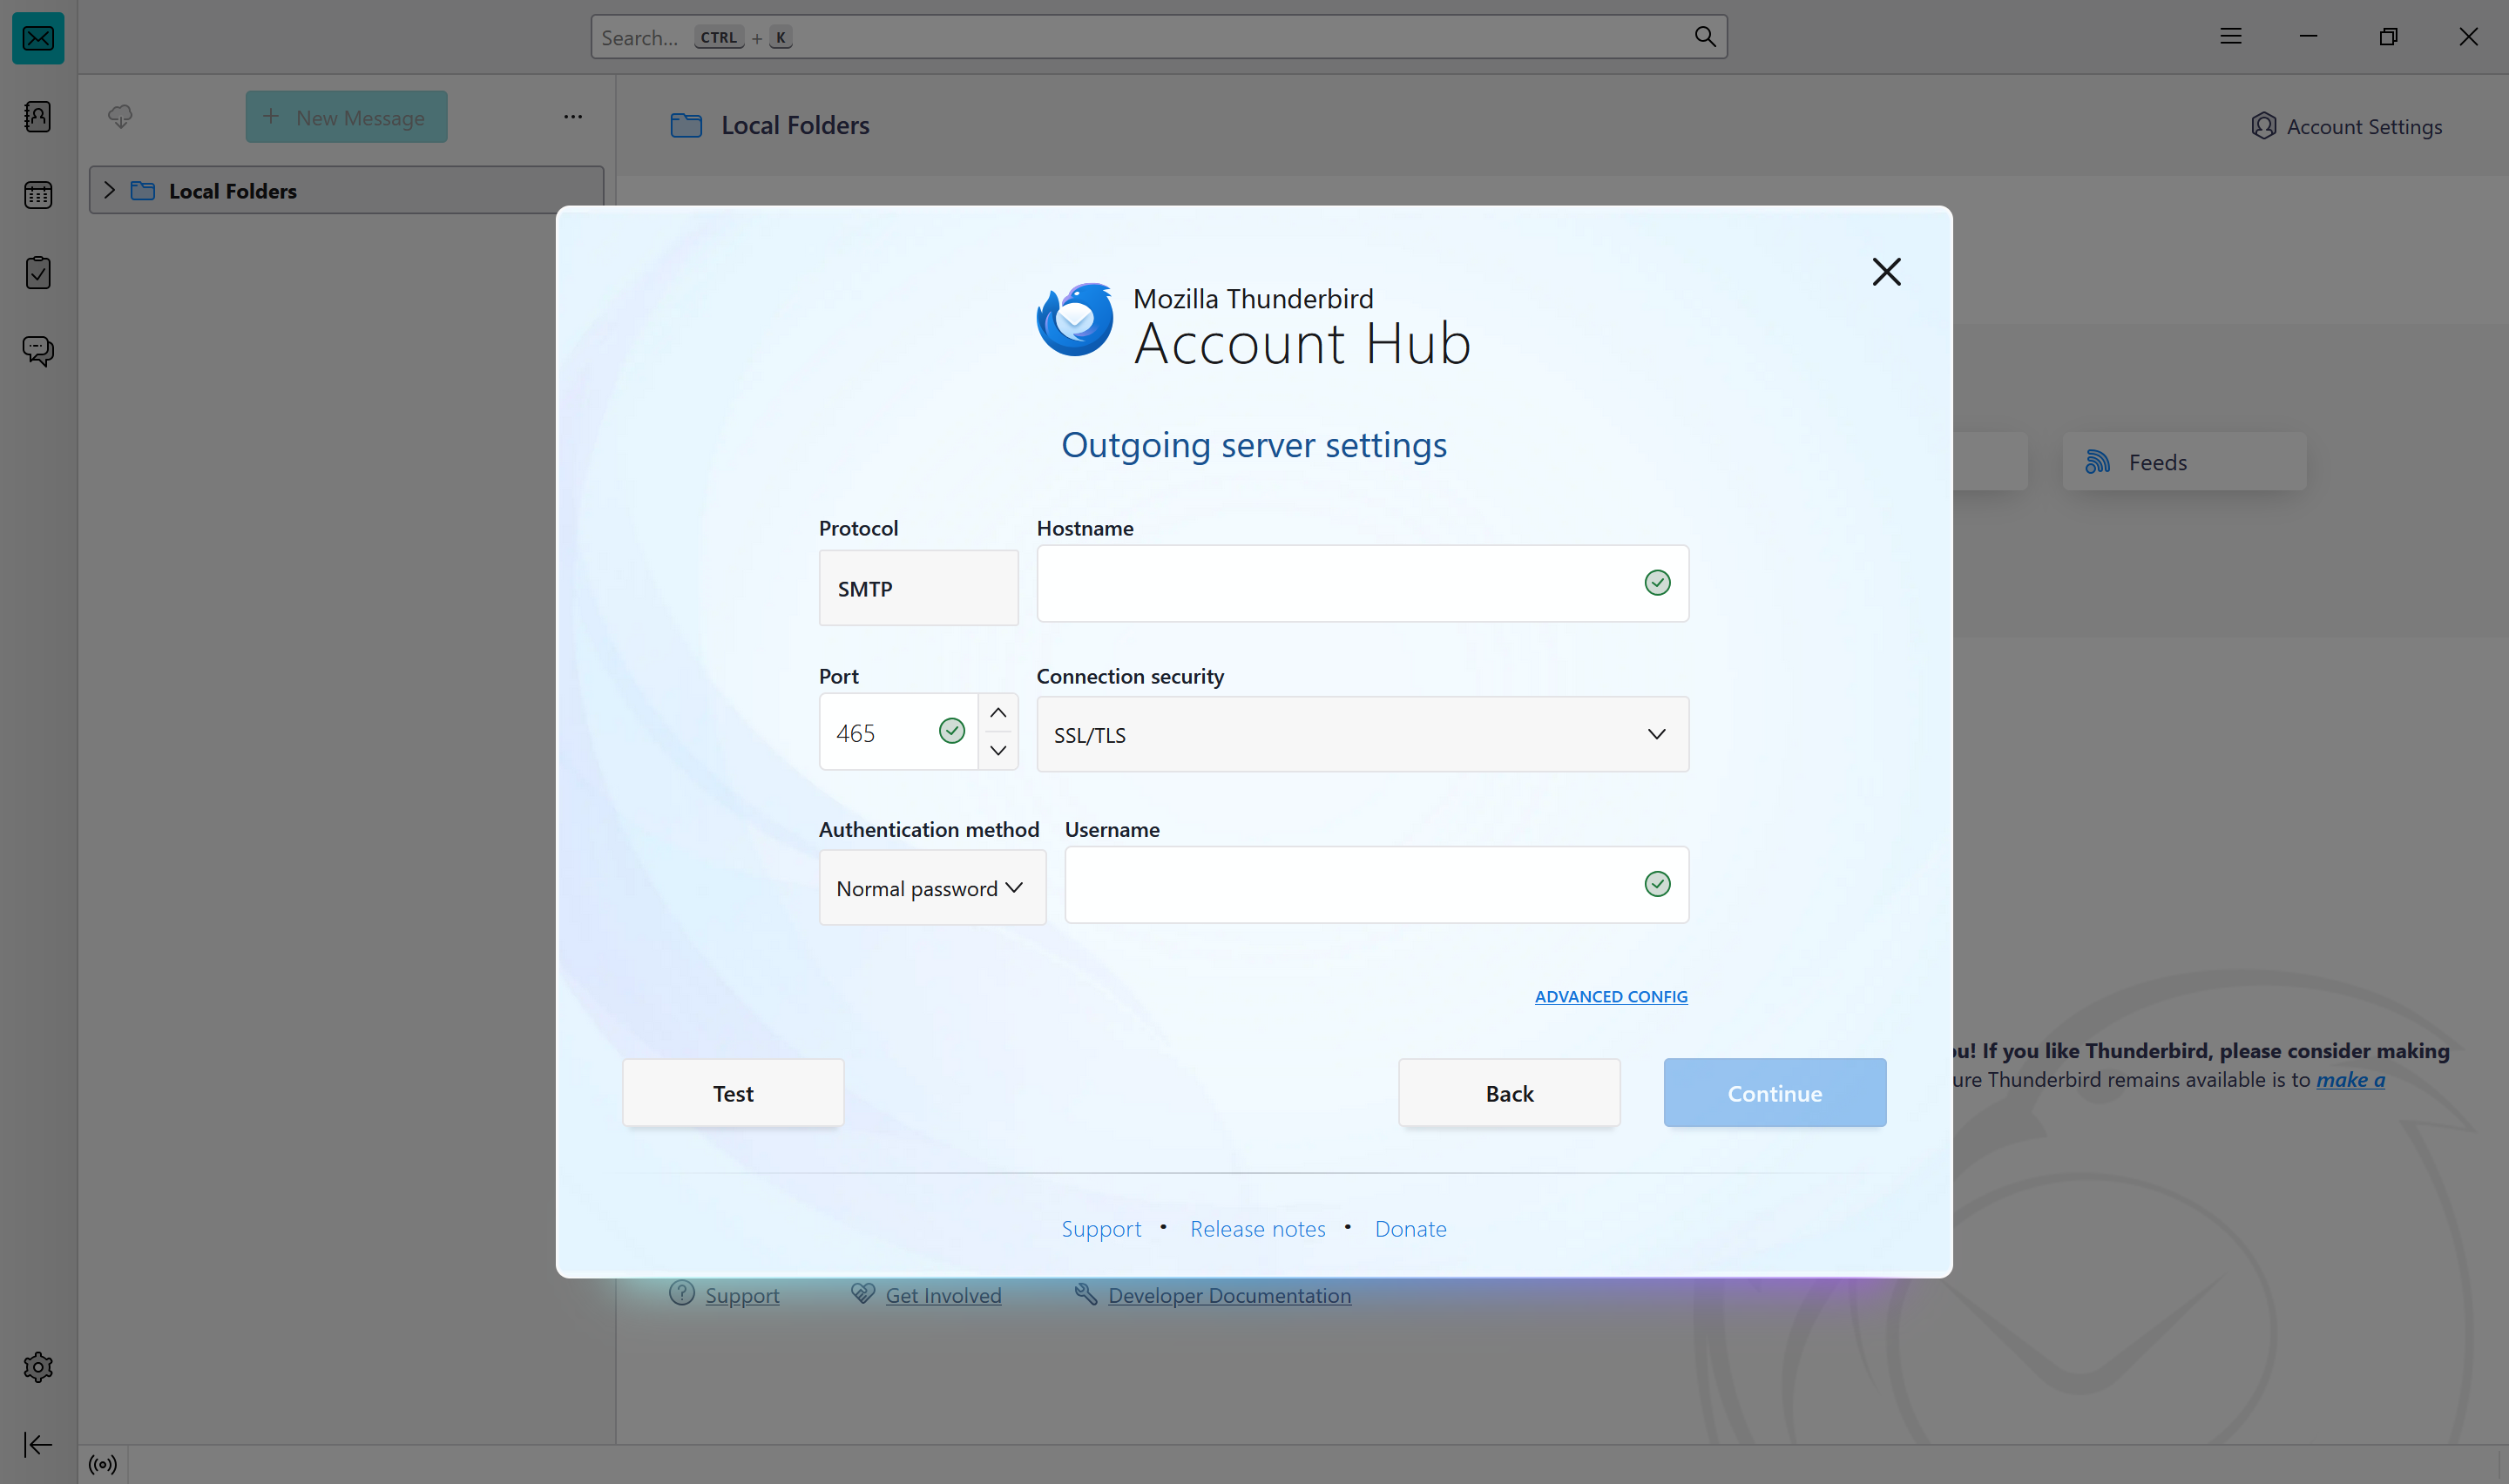Close the Account Hub dialog
The height and width of the screenshot is (1484, 2509).
click(1886, 272)
